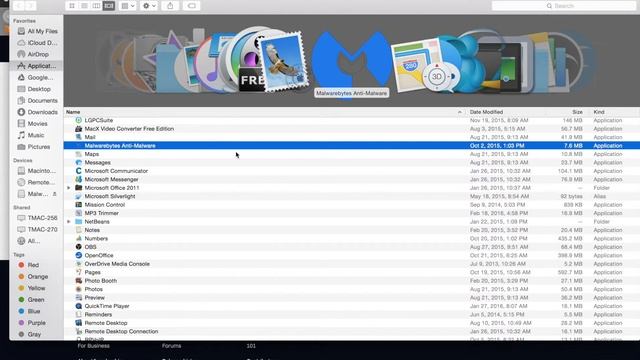Screen dimensions: 640x360
Task: Select Applications in sidebar
Action: (x=37, y=66)
